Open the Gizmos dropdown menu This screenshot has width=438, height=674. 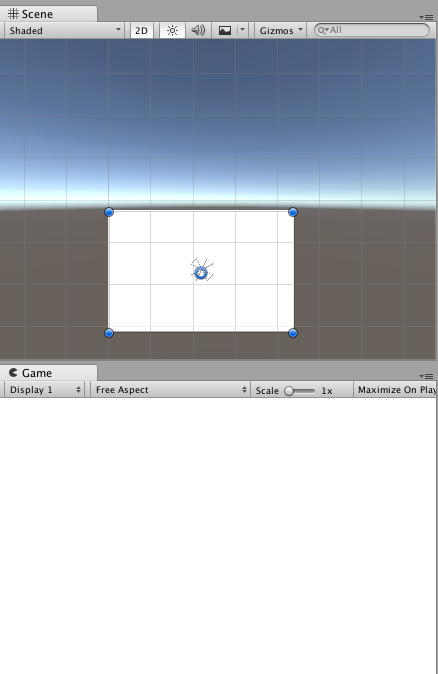[x=281, y=31]
